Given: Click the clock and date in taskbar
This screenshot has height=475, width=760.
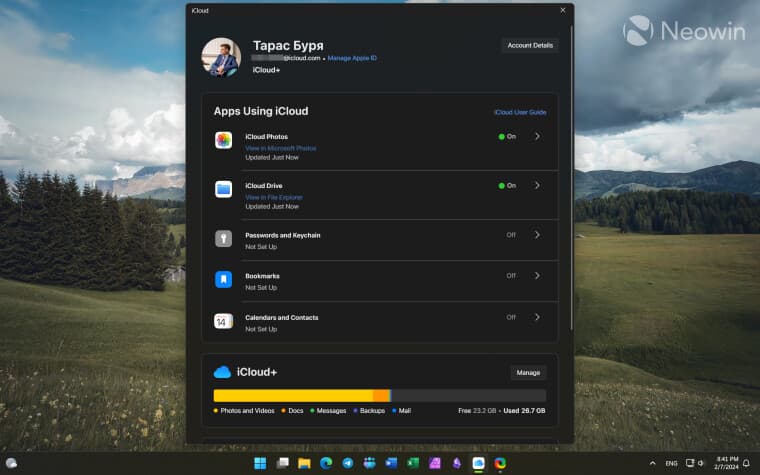Looking at the screenshot, I should [x=726, y=463].
